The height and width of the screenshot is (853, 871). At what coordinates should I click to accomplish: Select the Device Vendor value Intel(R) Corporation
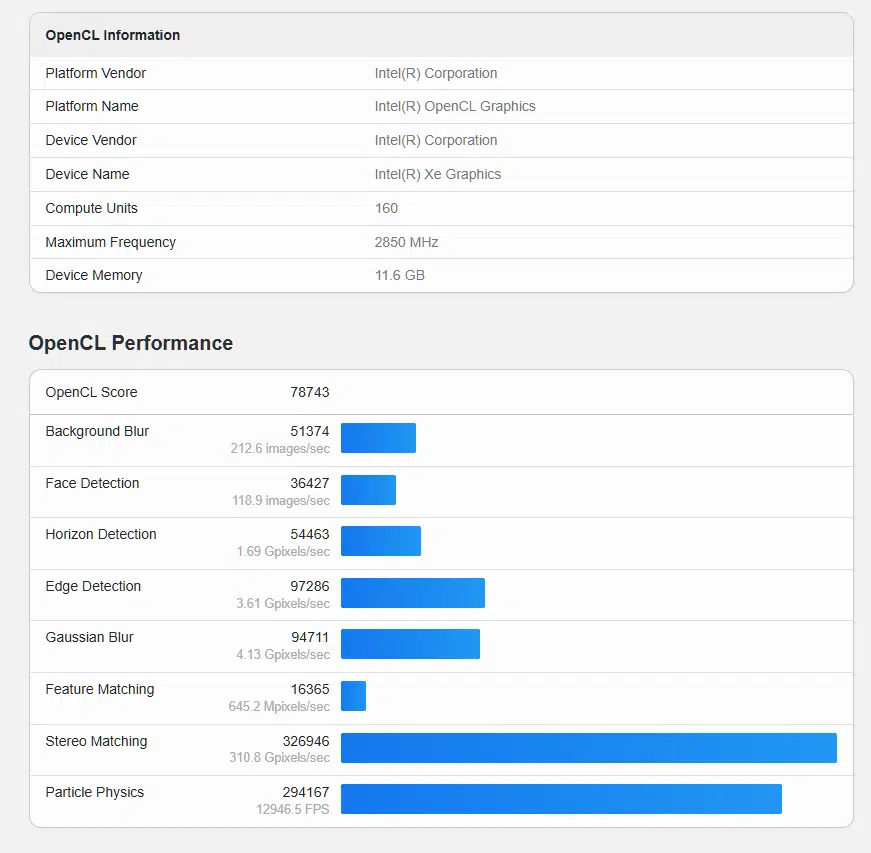pos(436,140)
